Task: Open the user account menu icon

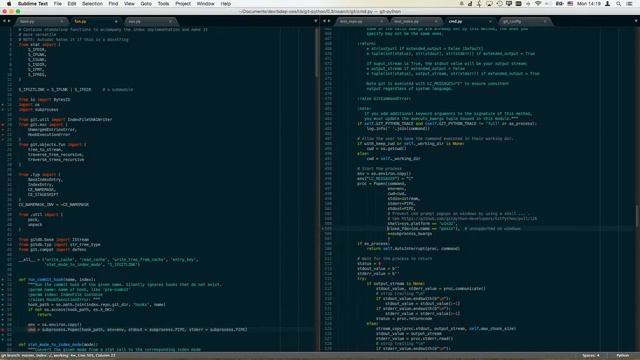Action: click(x=607, y=4)
